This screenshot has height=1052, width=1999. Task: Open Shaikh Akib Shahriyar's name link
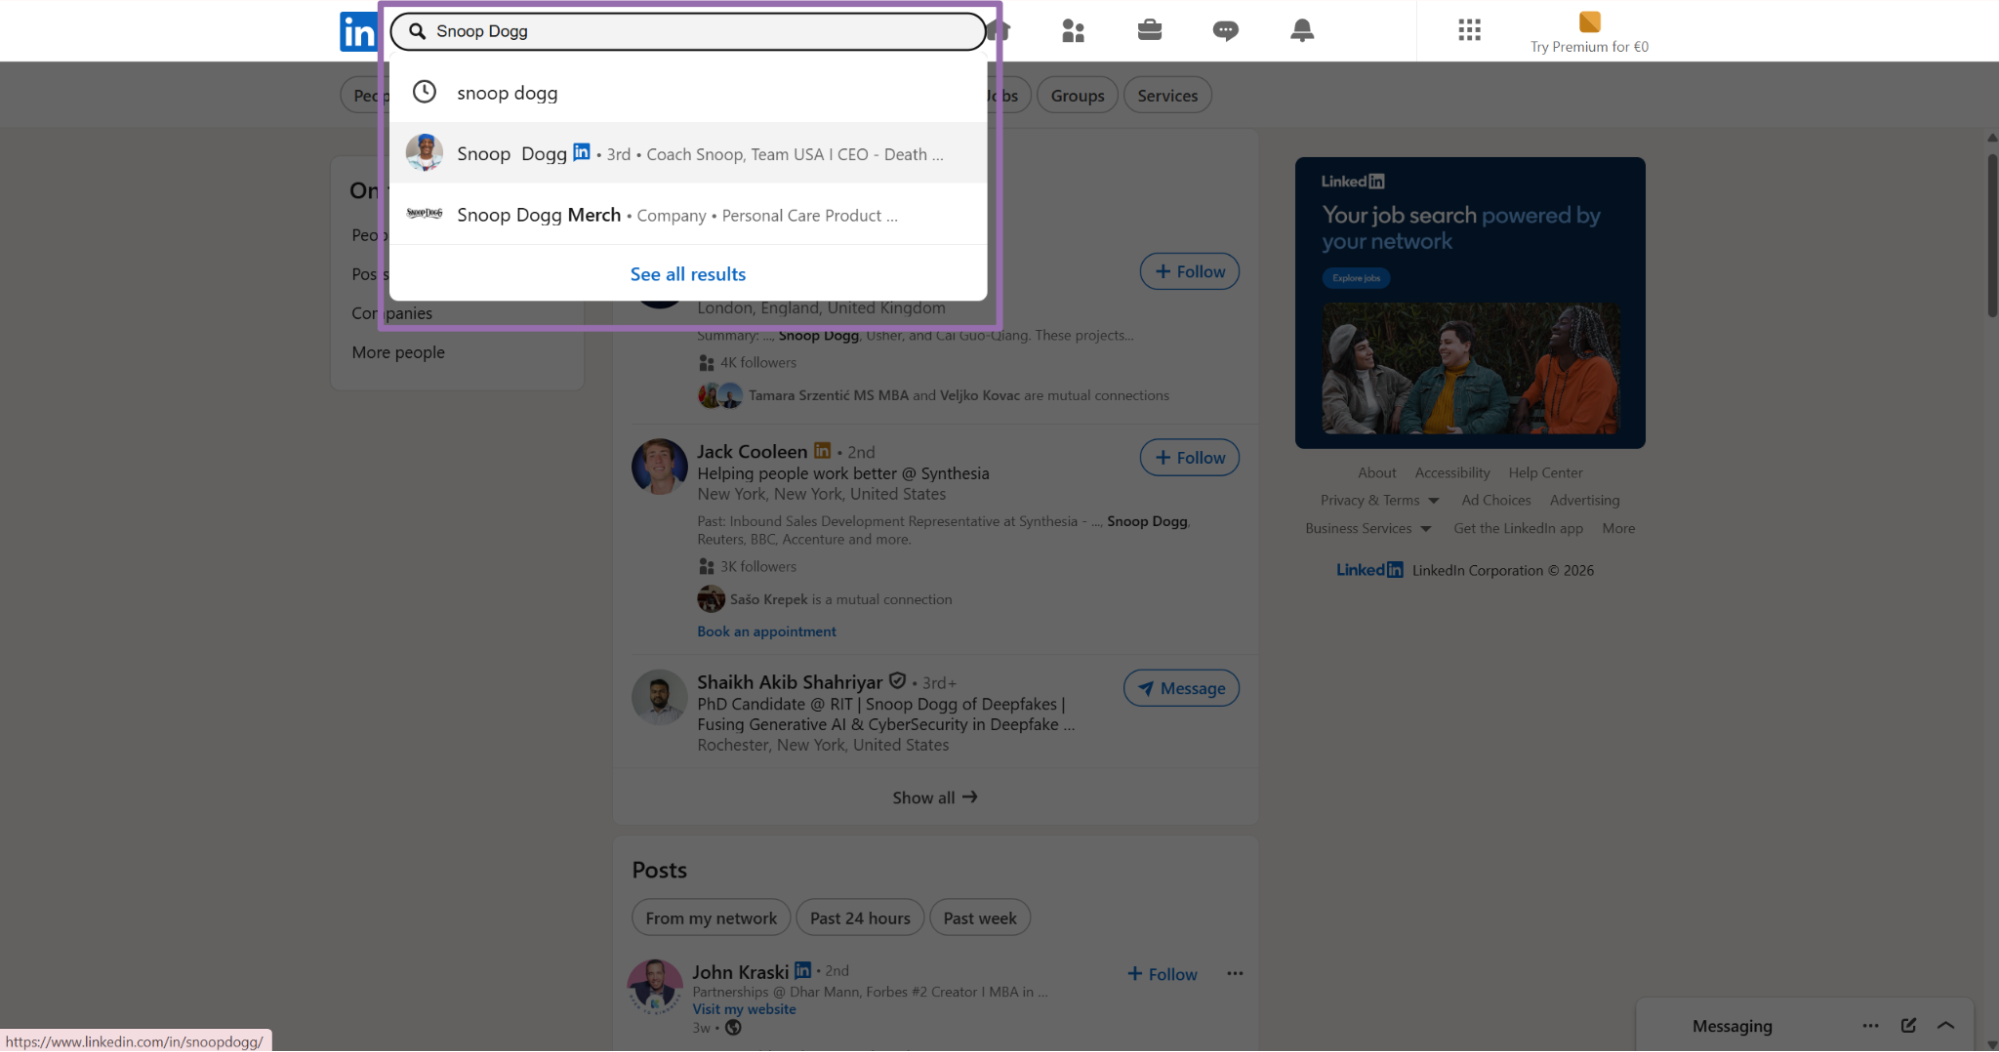[790, 682]
